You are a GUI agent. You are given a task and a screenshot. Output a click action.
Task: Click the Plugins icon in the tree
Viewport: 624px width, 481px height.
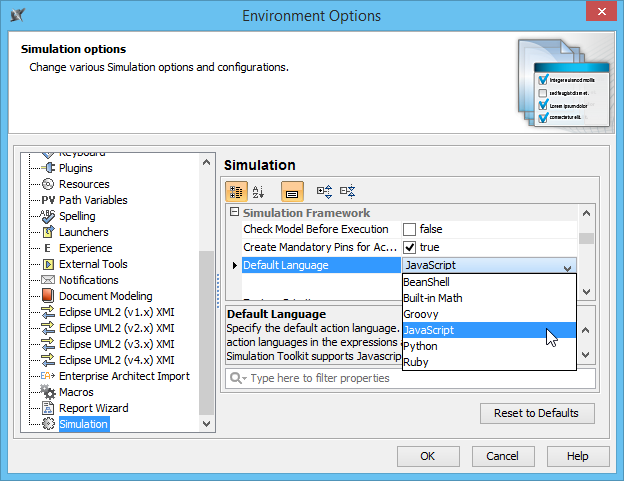click(48, 168)
